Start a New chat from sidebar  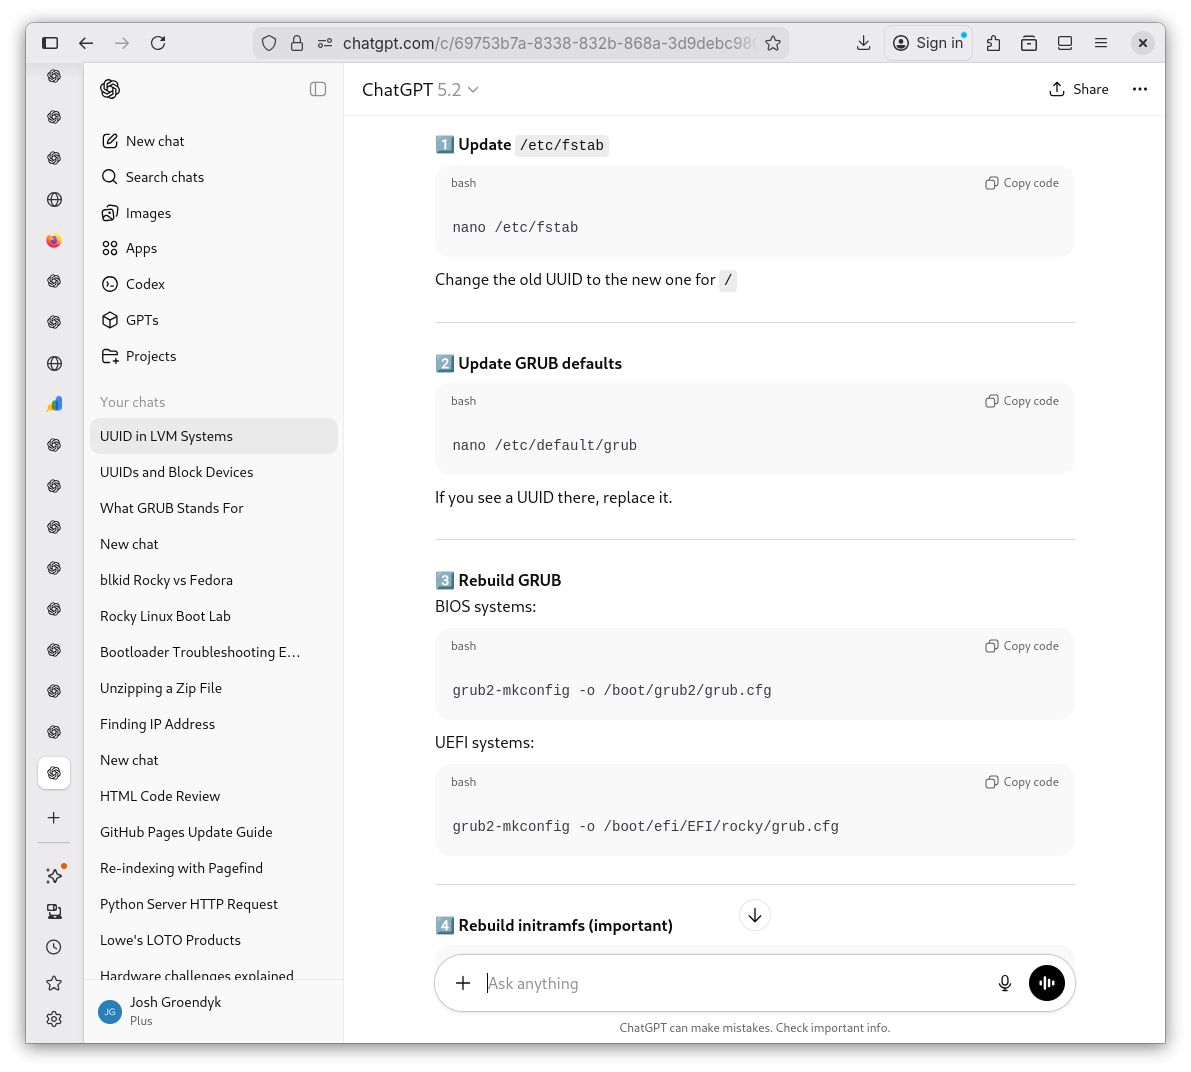155,141
